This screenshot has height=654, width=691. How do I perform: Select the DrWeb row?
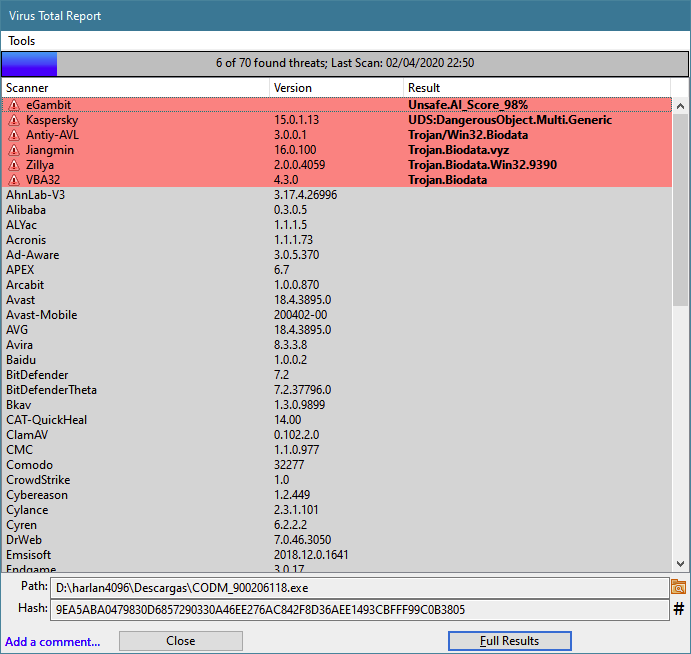[337, 539]
